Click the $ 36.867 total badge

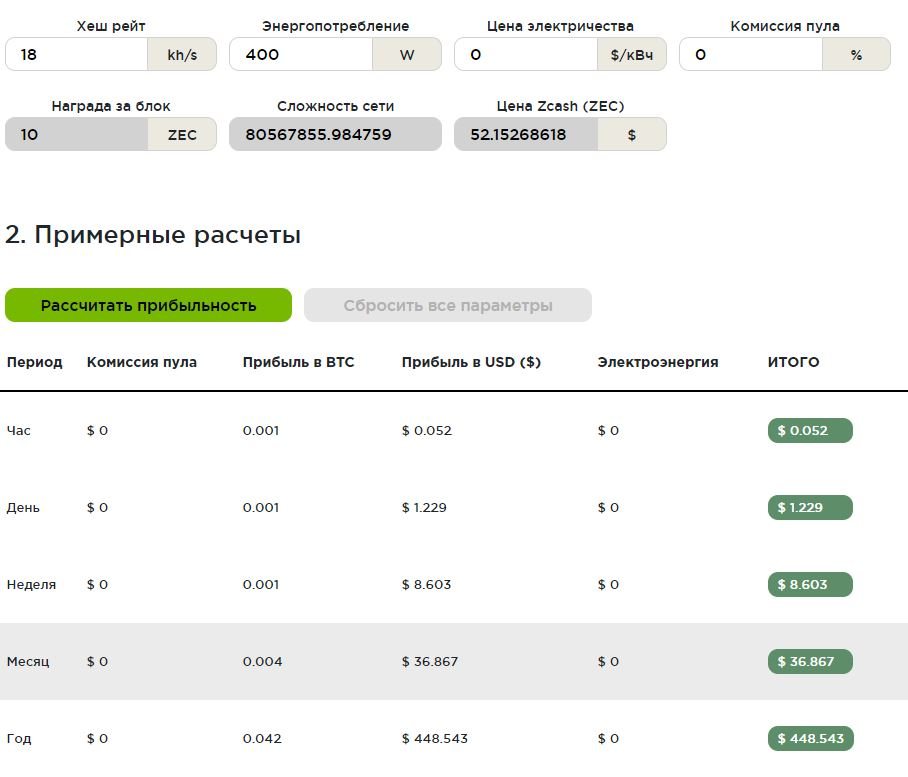(810, 661)
